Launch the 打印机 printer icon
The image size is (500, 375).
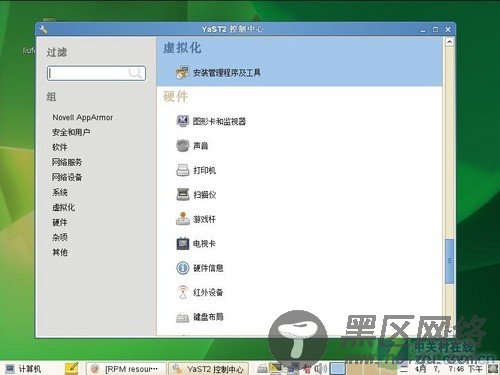point(182,170)
